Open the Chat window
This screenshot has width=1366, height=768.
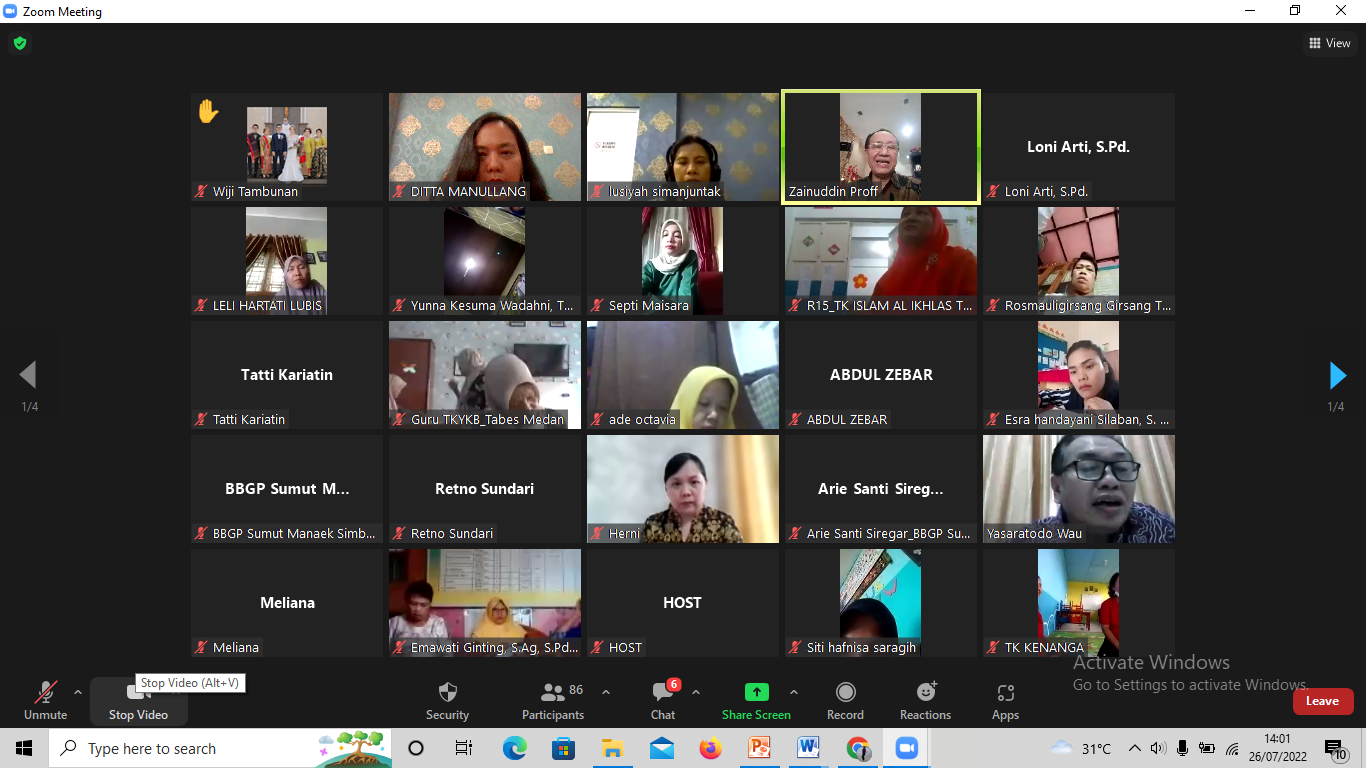[662, 700]
